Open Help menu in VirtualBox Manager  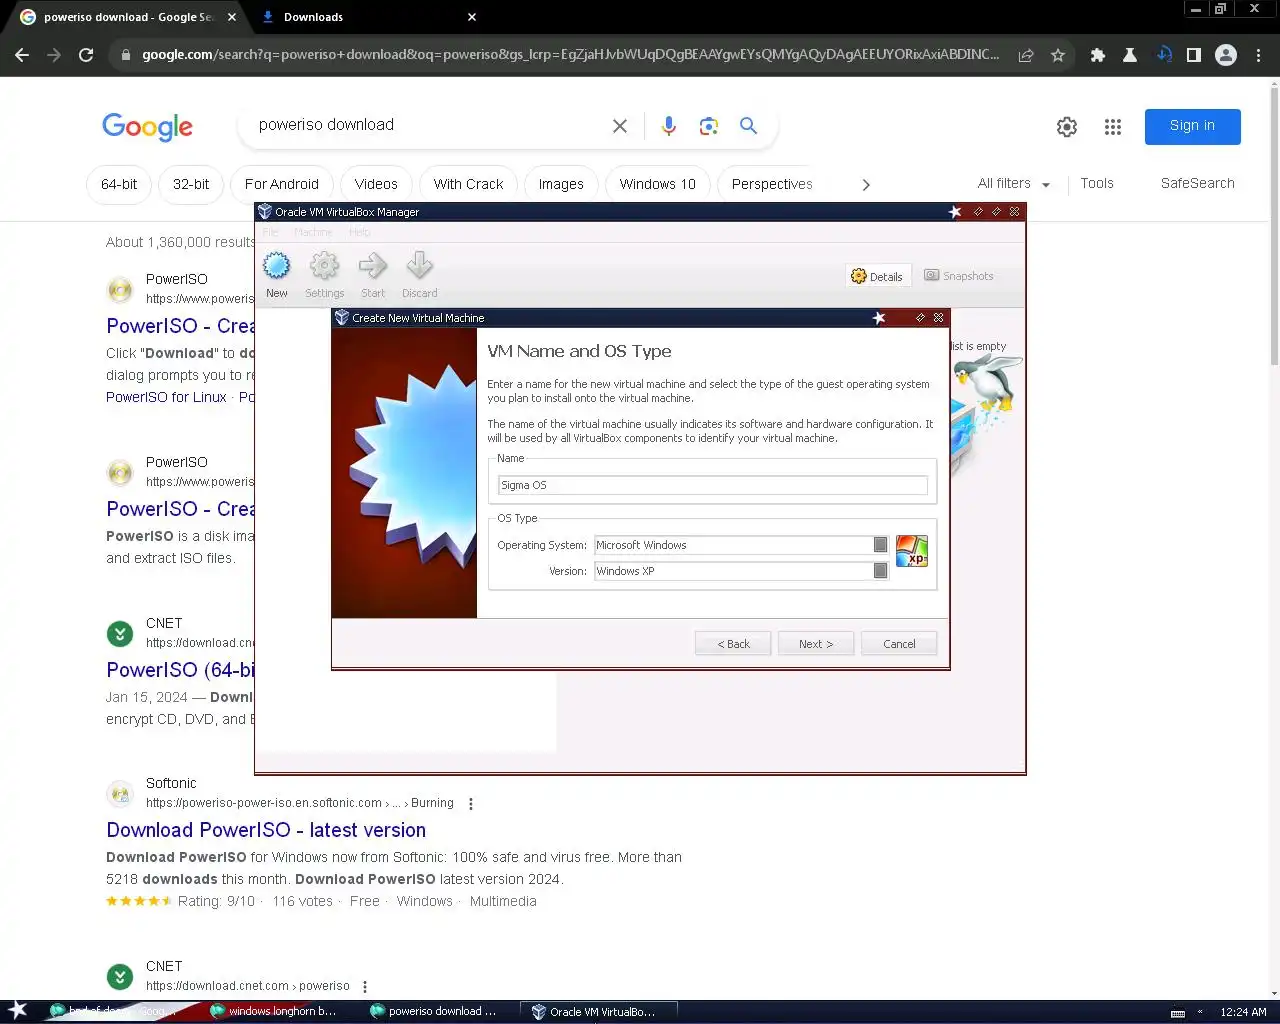pyautogui.click(x=360, y=232)
